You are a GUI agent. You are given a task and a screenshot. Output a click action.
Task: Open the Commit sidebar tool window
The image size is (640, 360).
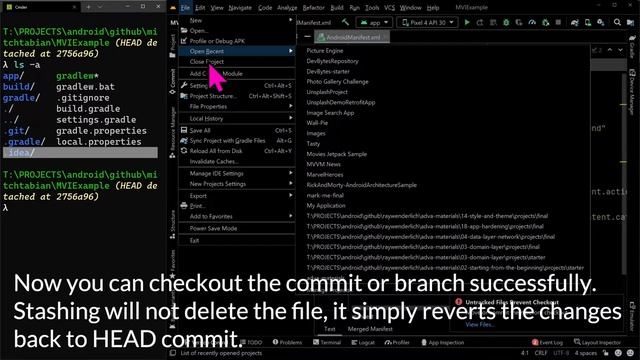click(173, 82)
